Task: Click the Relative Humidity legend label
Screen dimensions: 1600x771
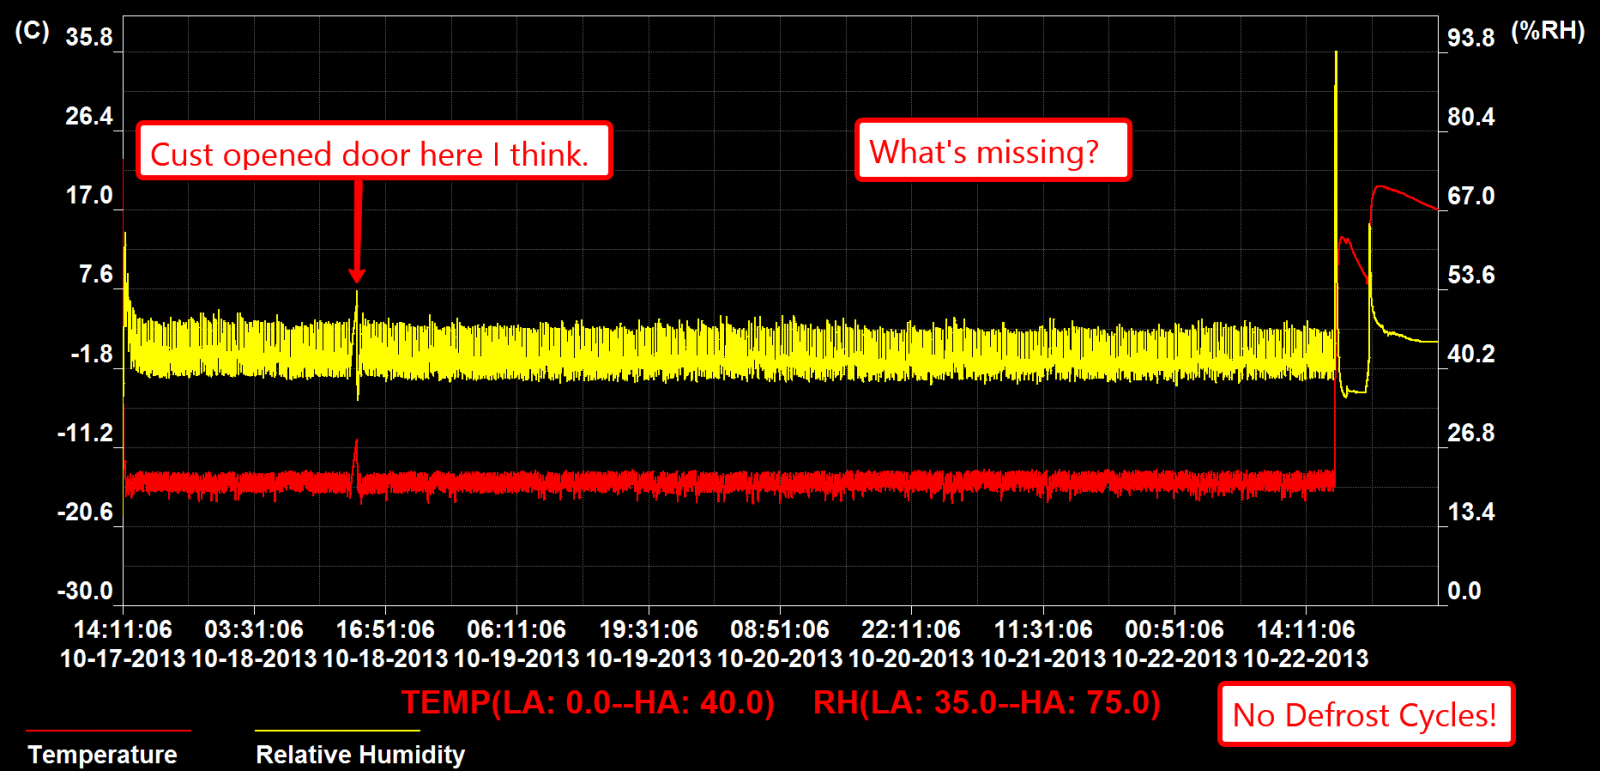Action: [360, 754]
